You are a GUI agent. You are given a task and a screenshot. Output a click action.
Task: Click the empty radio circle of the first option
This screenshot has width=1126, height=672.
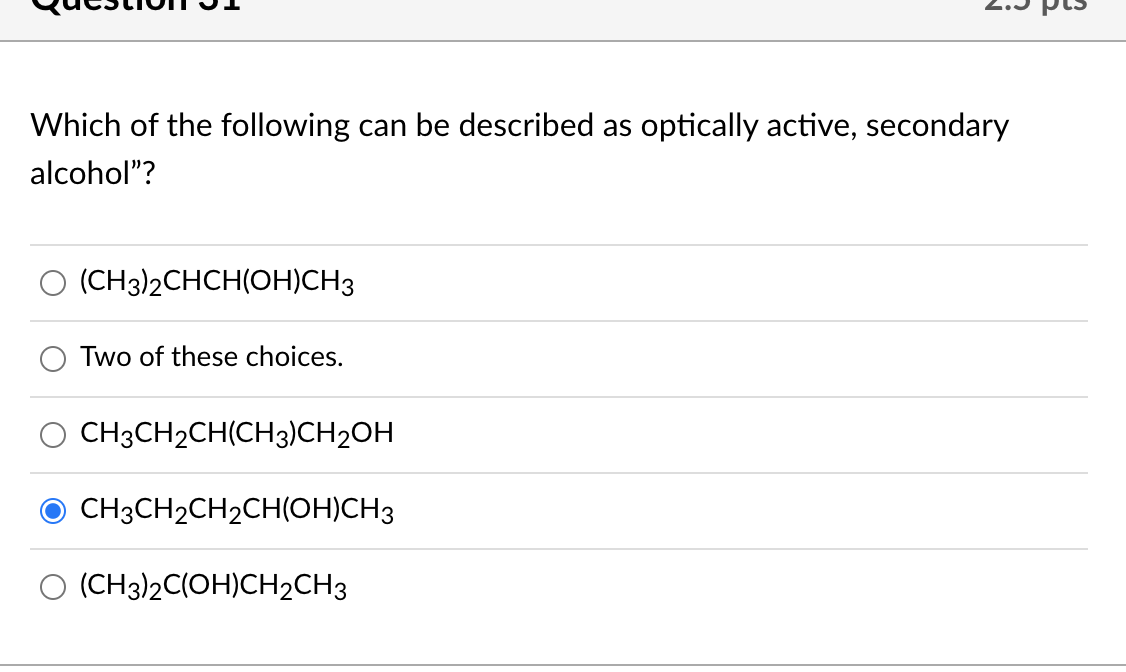point(53,283)
